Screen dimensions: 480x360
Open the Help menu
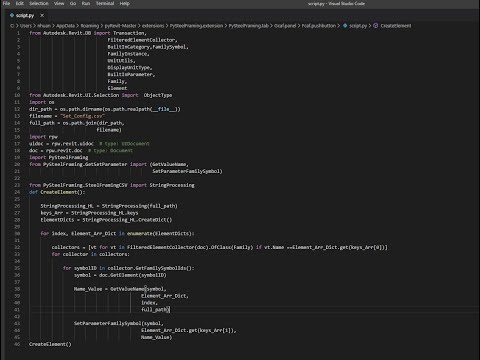(x=125, y=3)
